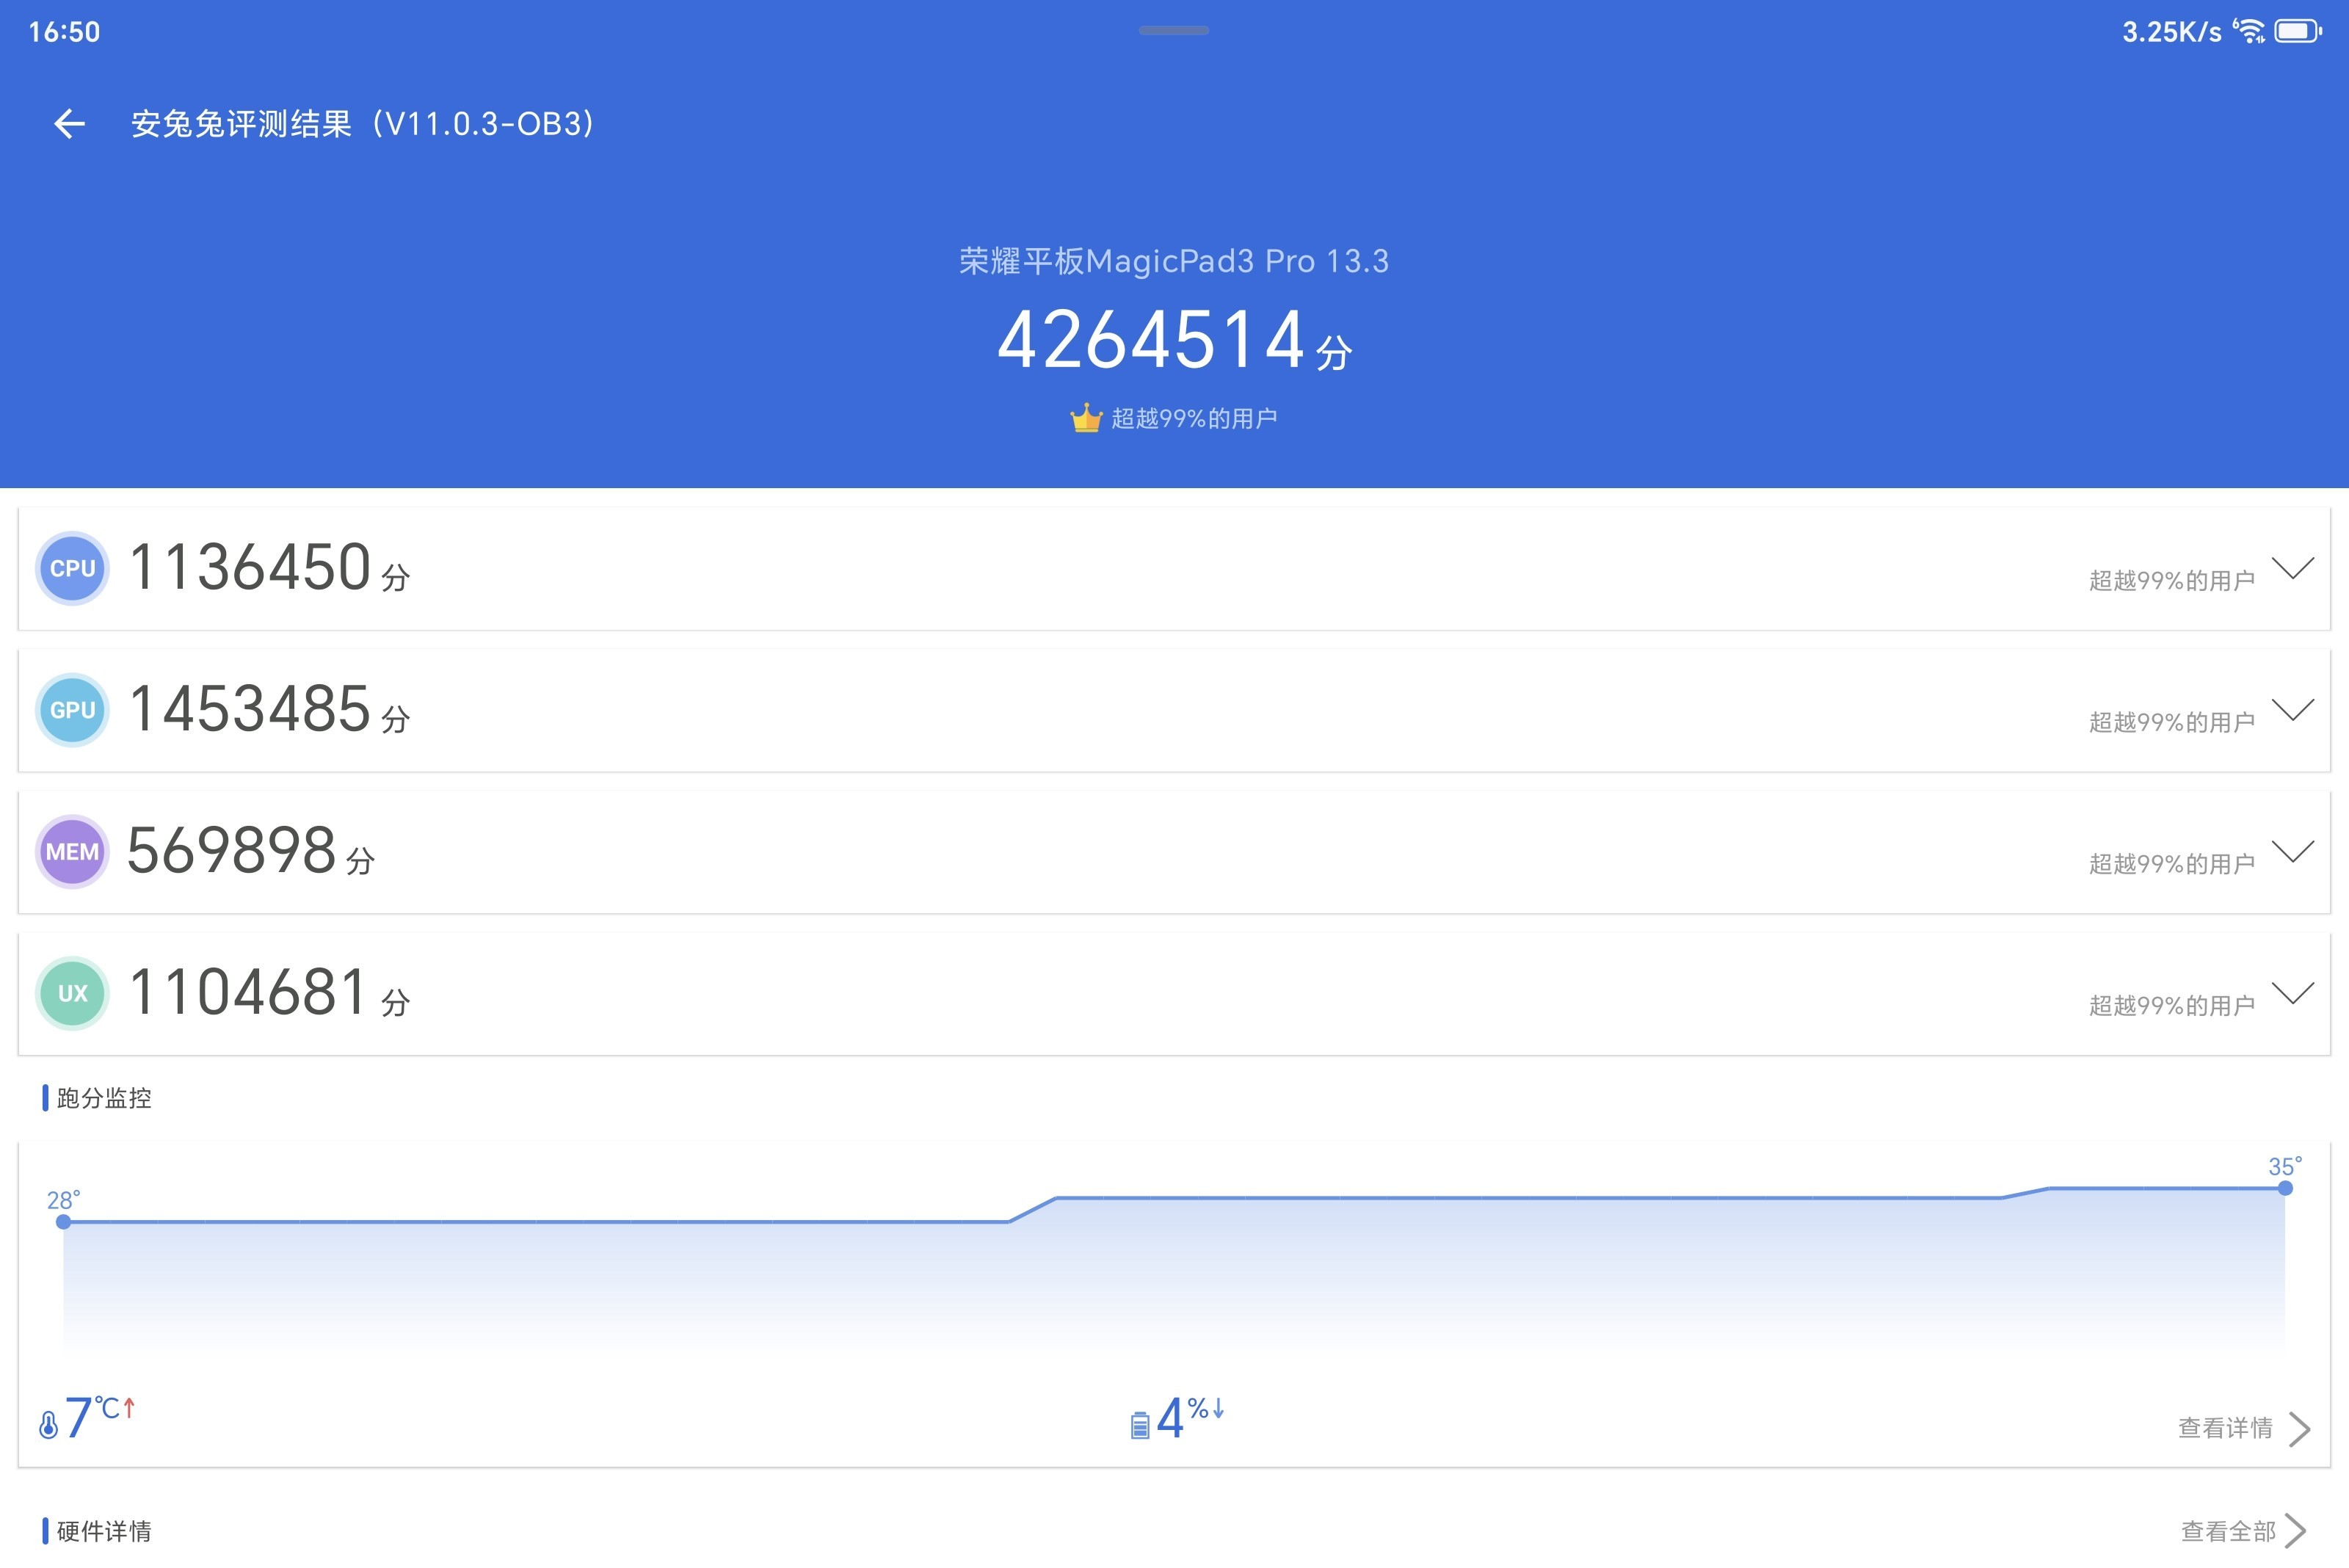Click the MEM score badge icon
Image resolution: width=2349 pixels, height=1568 pixels.
tap(72, 852)
